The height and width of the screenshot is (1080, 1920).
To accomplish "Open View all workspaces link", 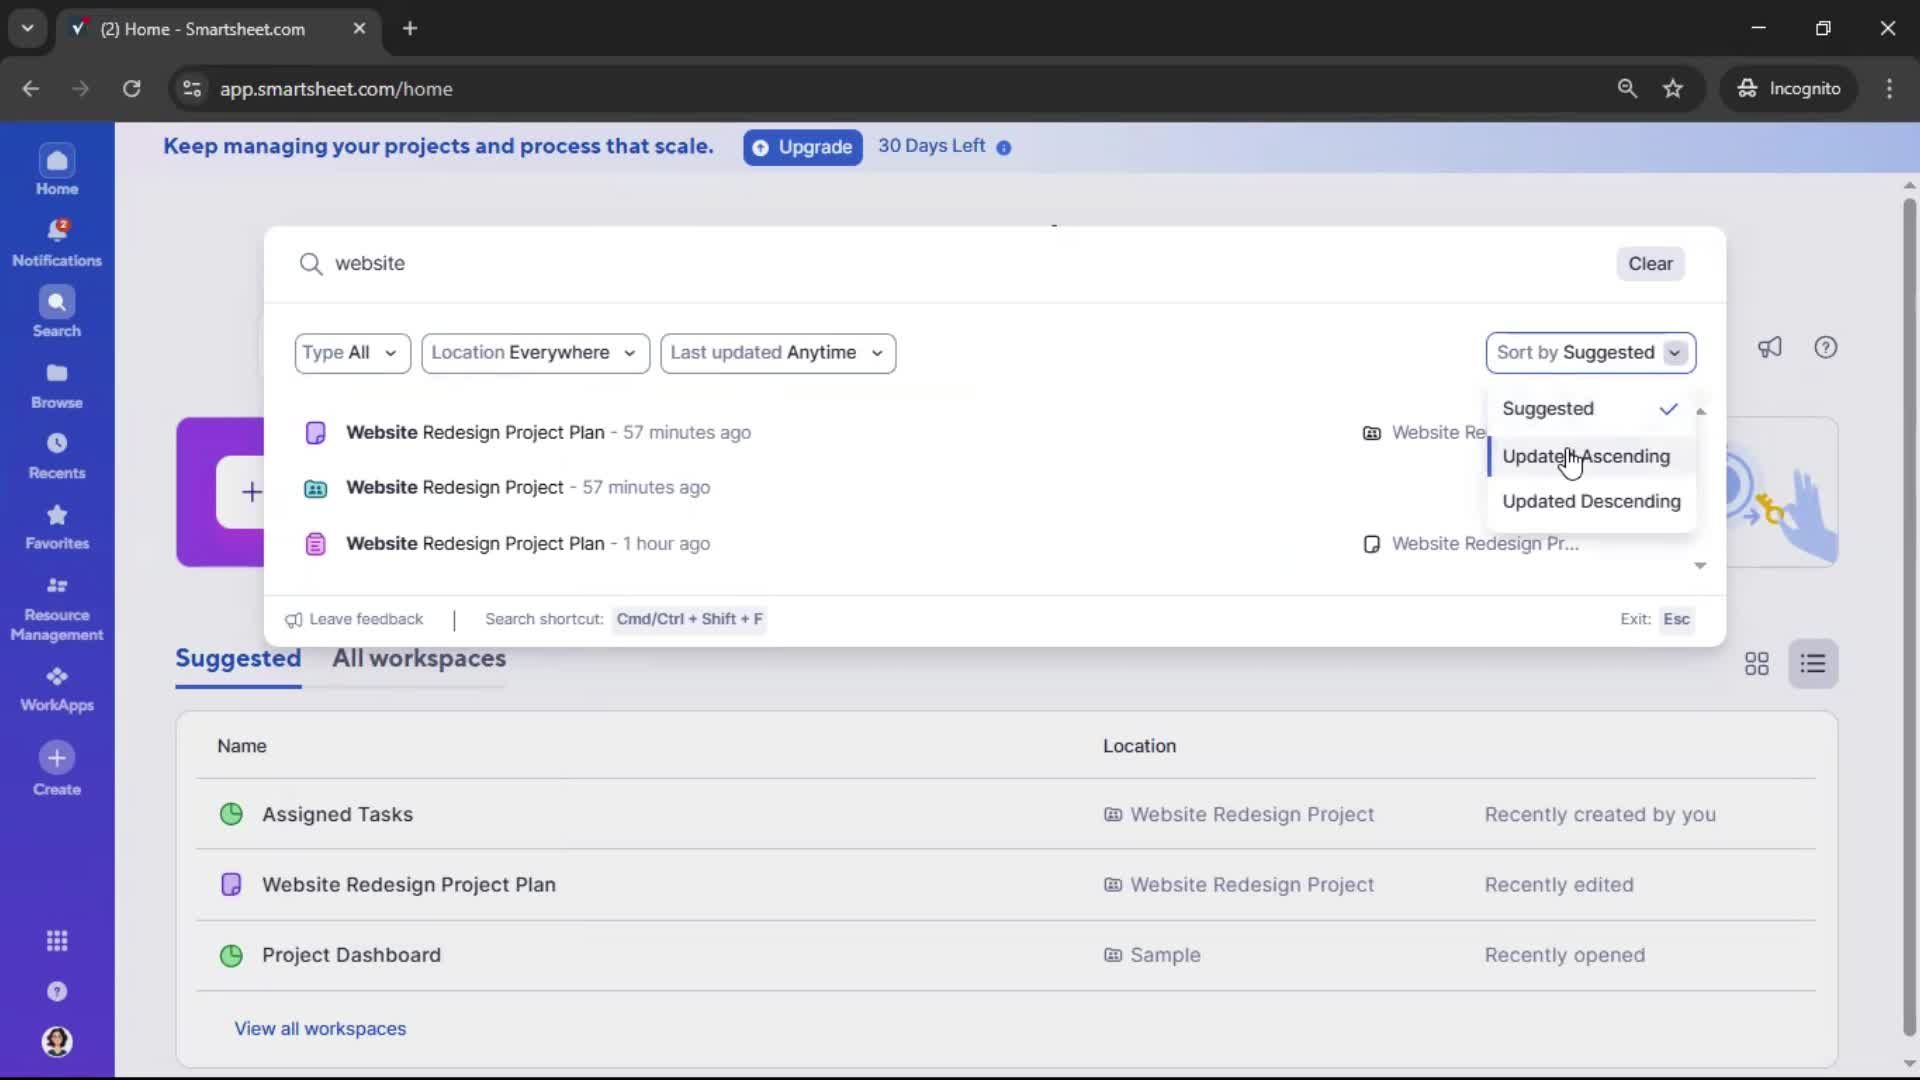I will 320,1028.
